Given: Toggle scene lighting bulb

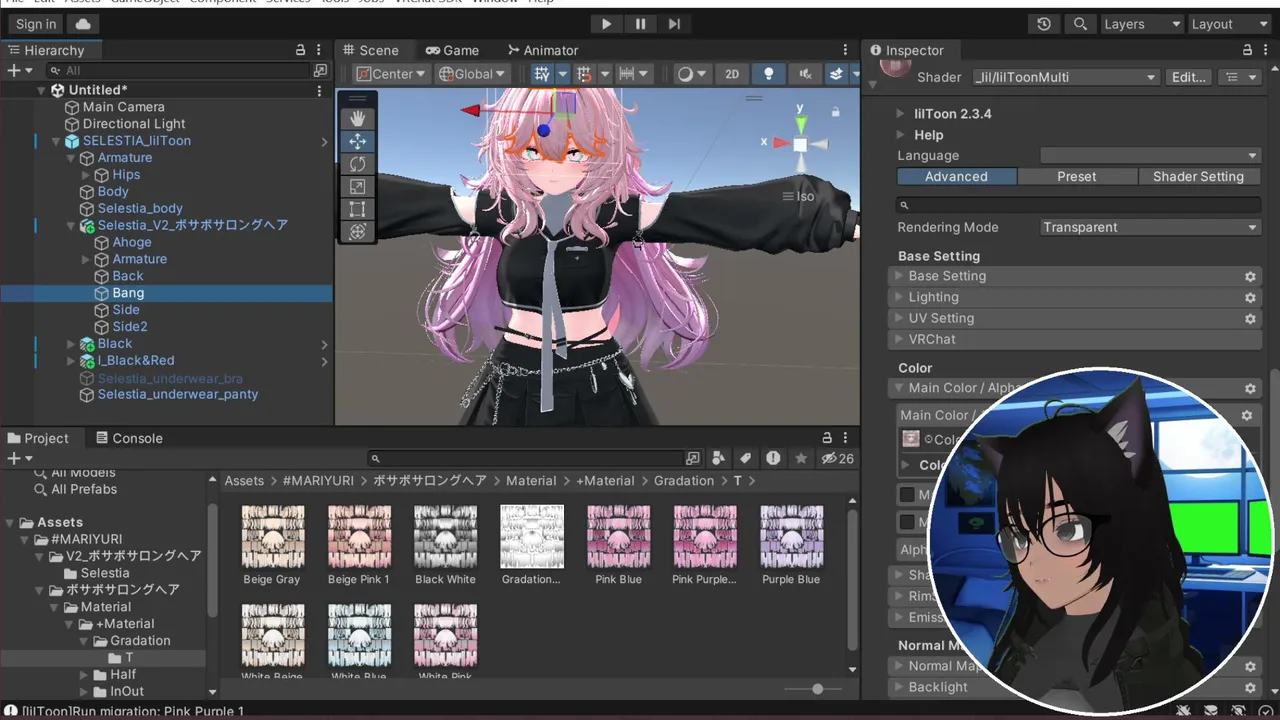Looking at the screenshot, I should (x=768, y=74).
